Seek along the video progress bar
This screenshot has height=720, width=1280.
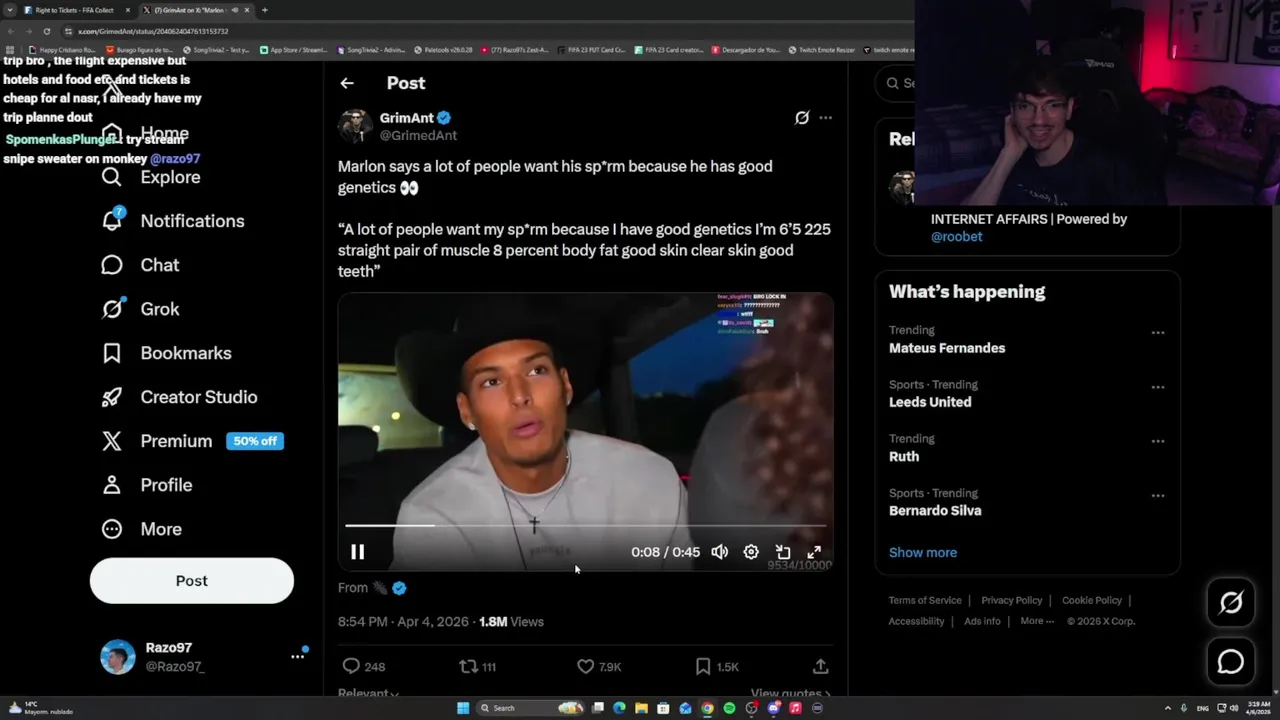tap(586, 525)
